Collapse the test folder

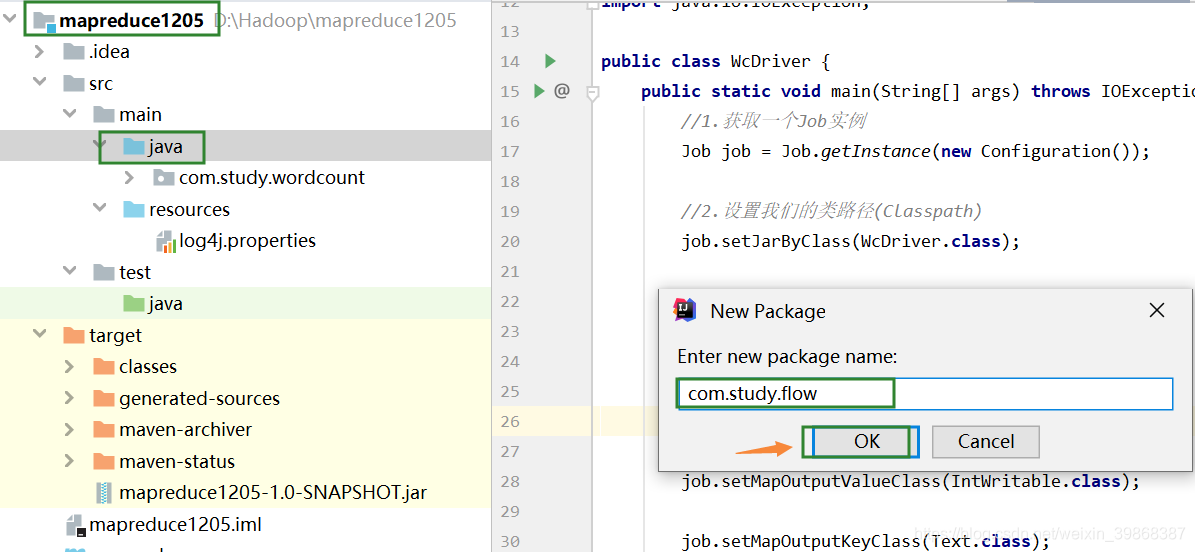[69, 272]
